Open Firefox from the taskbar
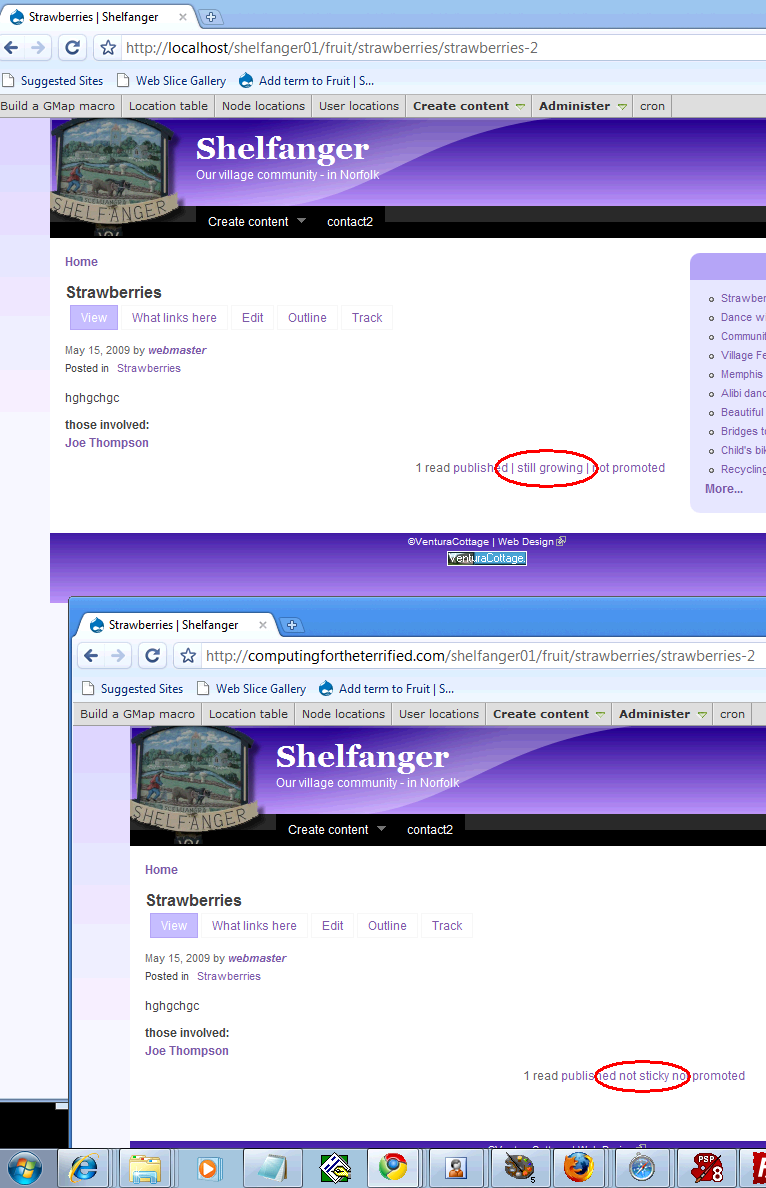 pos(578,1168)
